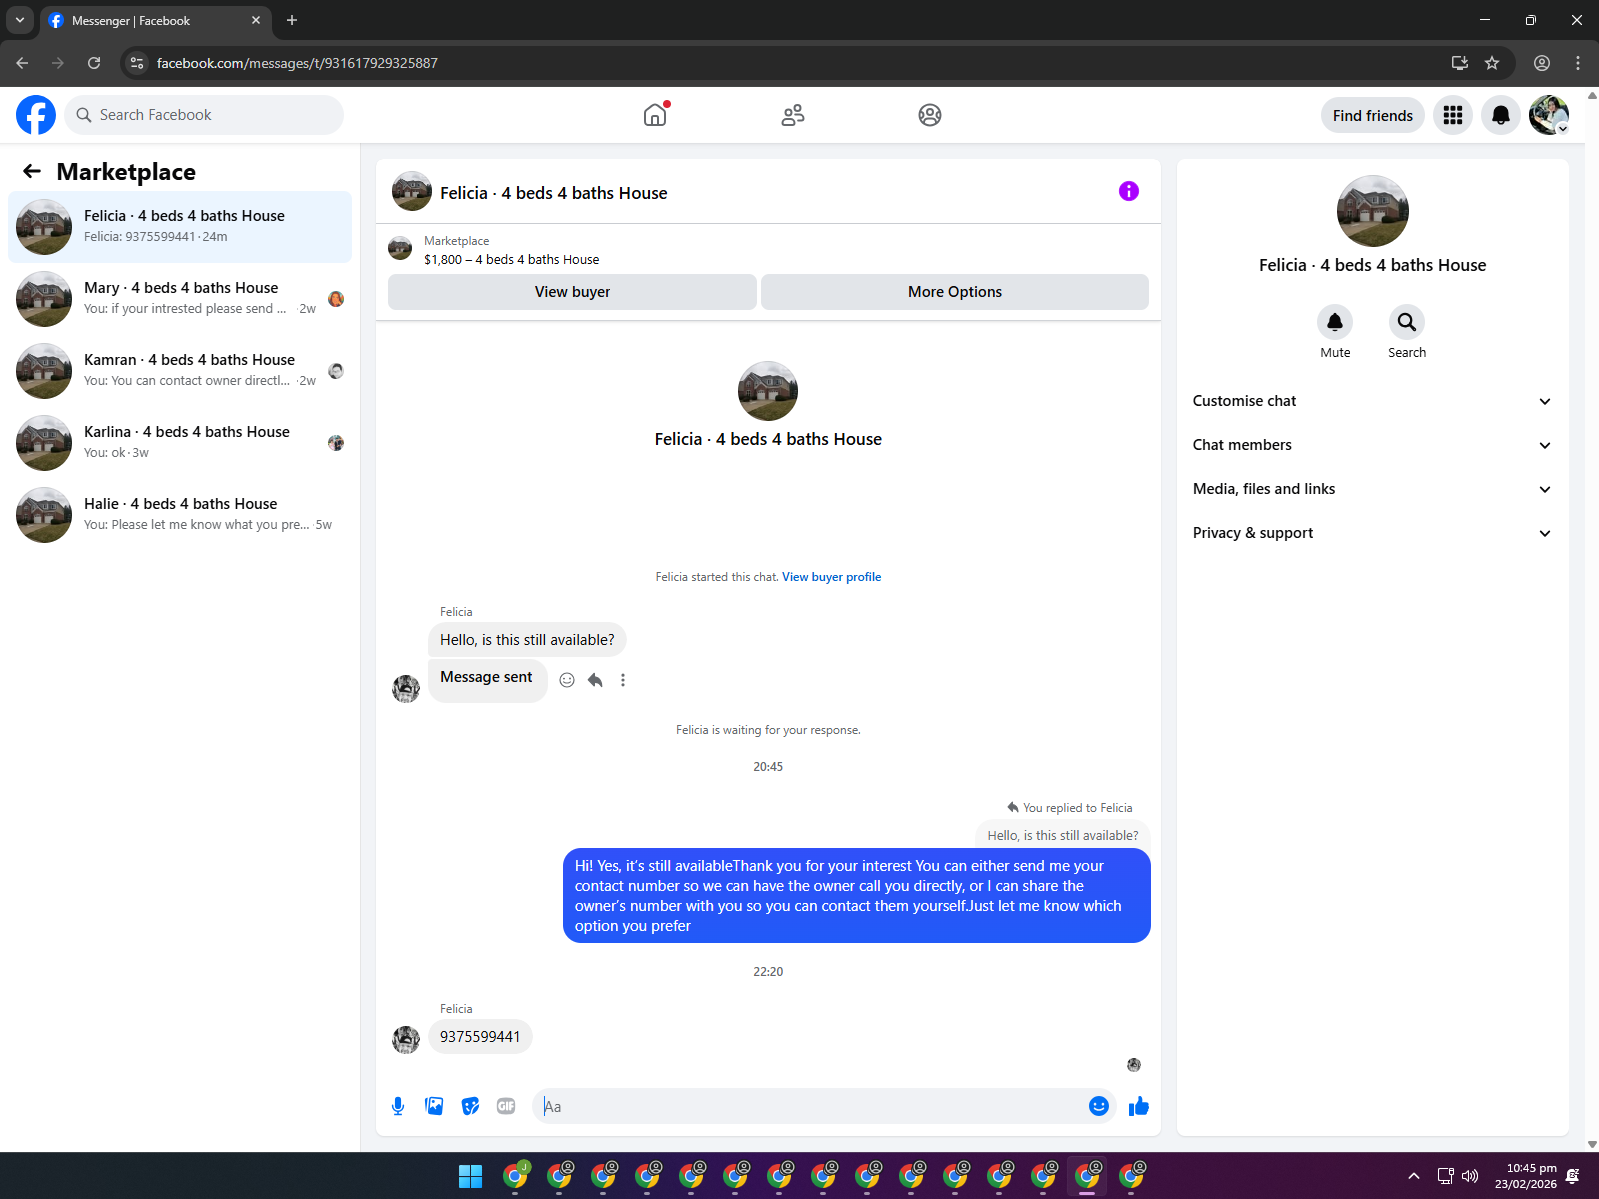The image size is (1599, 1199).
Task: Open the Windows Start button
Action: click(470, 1176)
